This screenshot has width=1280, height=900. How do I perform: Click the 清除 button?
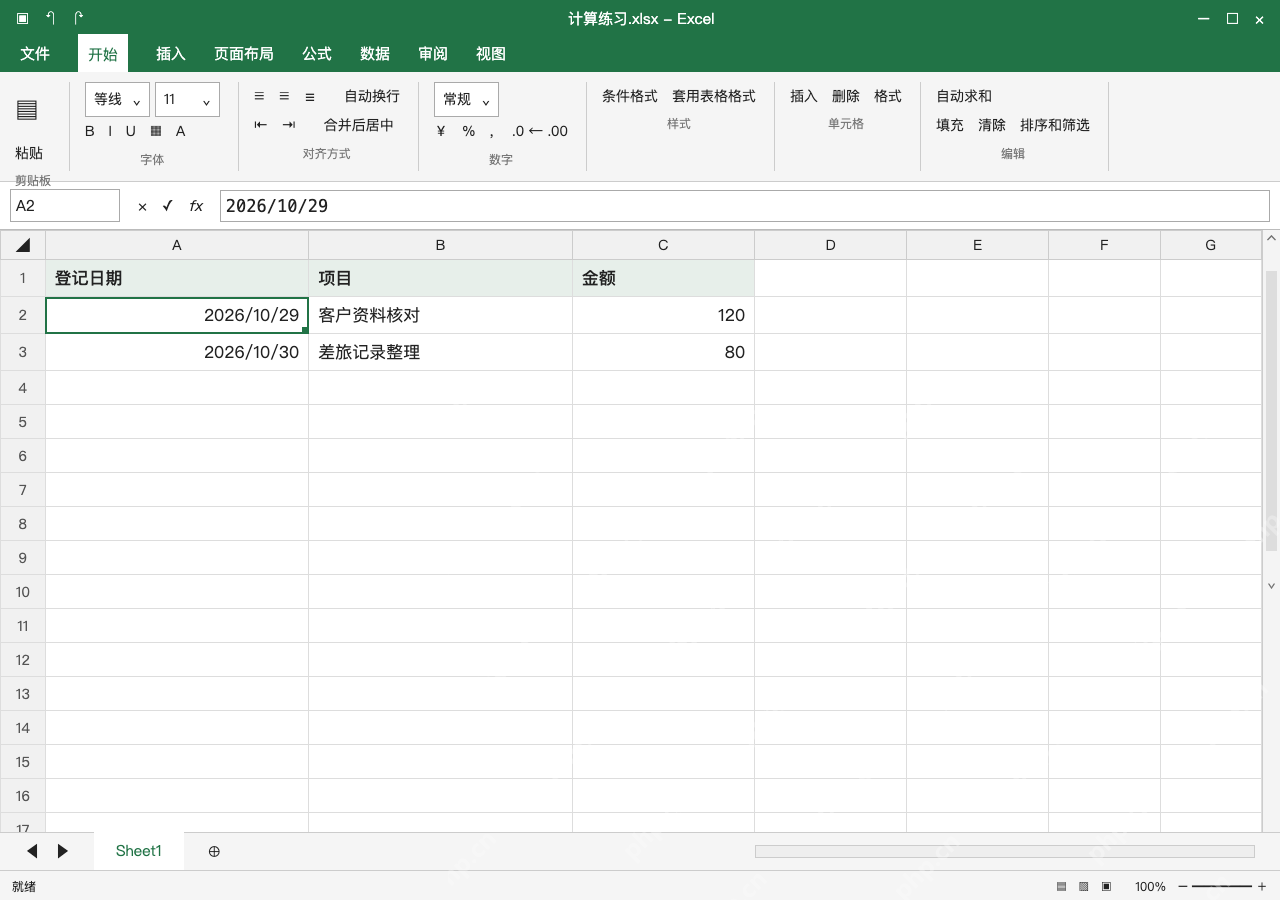[x=992, y=125]
